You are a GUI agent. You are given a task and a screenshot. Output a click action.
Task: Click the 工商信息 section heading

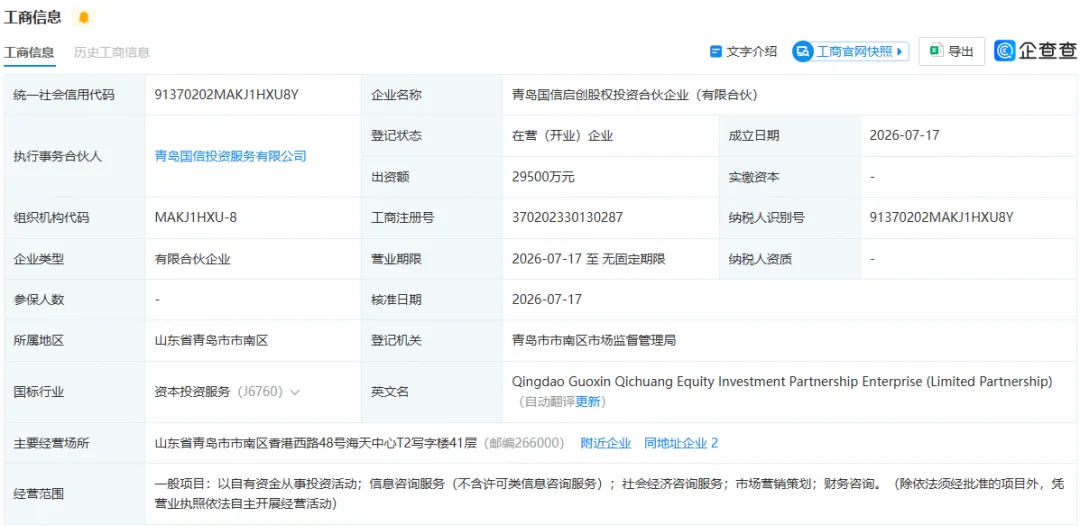pos(32,17)
